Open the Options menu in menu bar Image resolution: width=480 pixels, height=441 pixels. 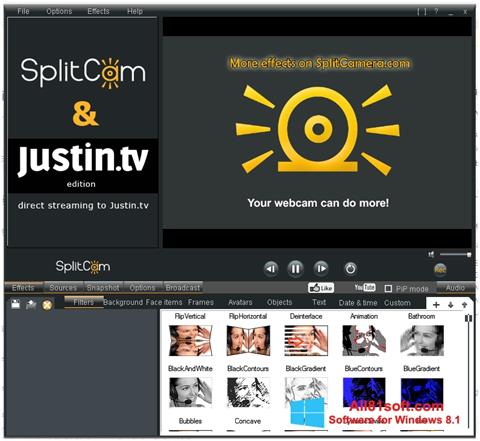59,11
